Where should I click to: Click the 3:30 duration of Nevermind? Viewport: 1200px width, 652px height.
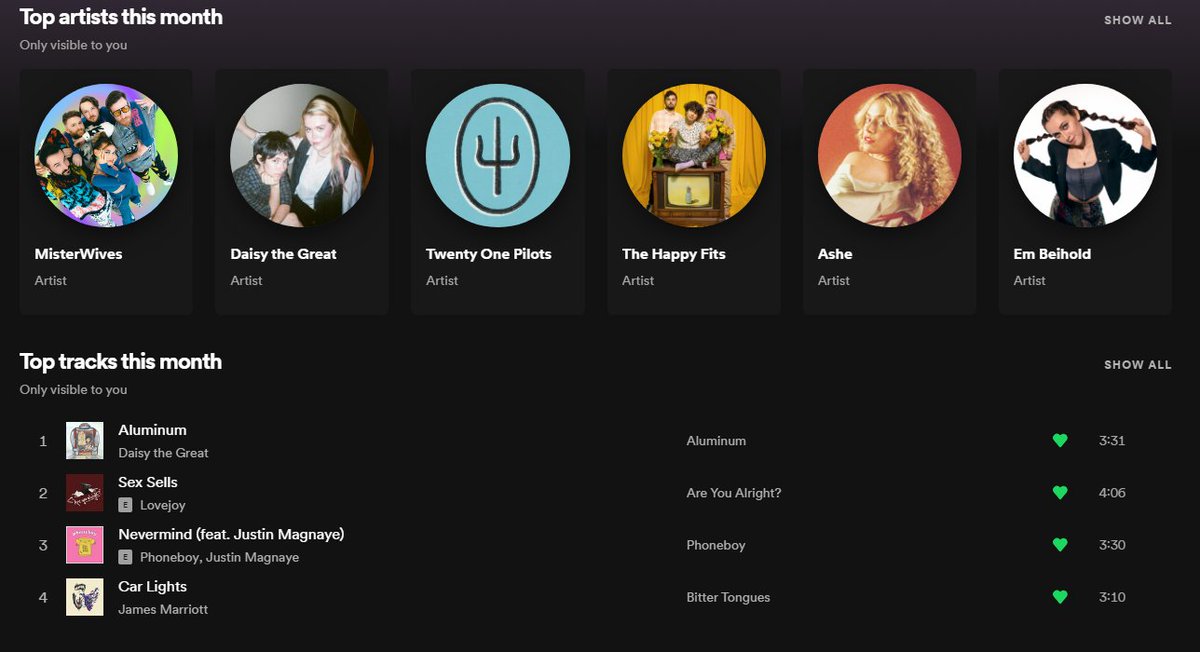click(1112, 545)
